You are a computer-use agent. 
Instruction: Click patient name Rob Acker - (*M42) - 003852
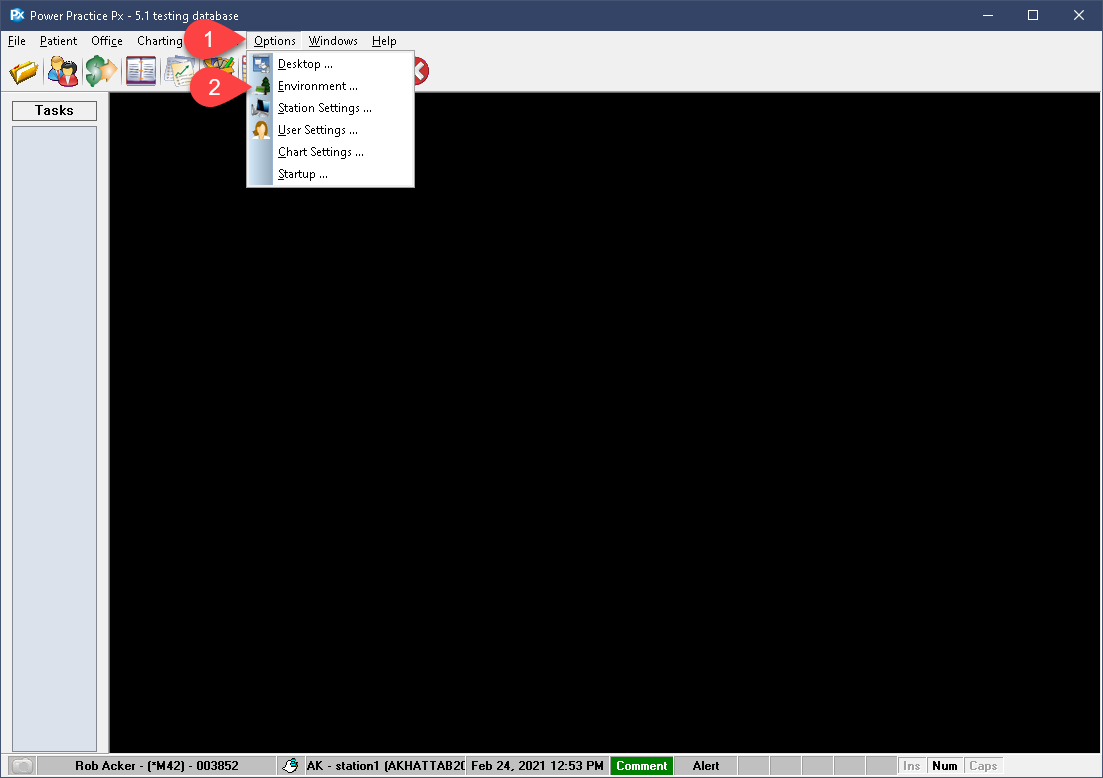(x=157, y=765)
